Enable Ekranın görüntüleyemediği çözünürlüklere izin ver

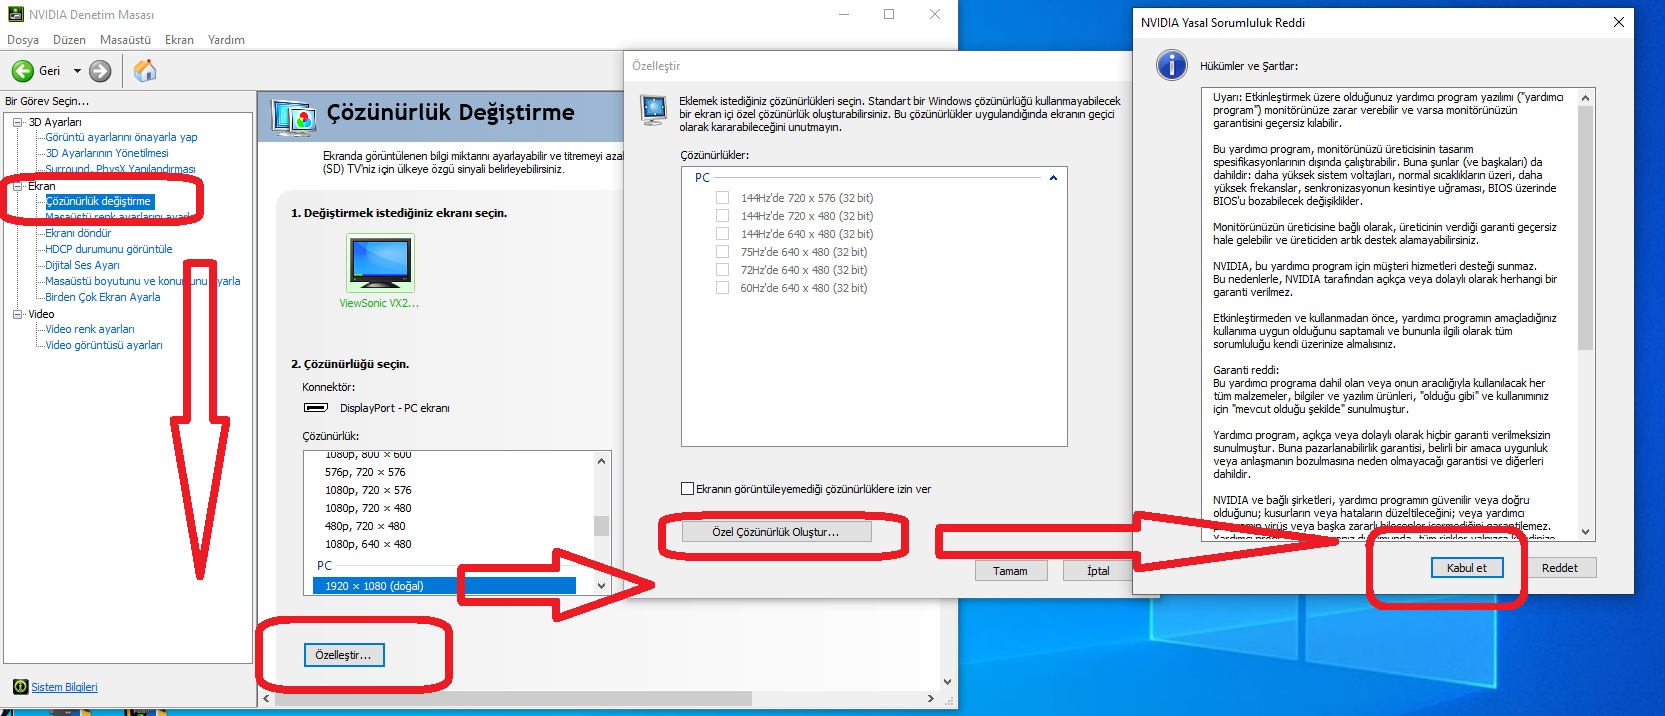(x=687, y=489)
